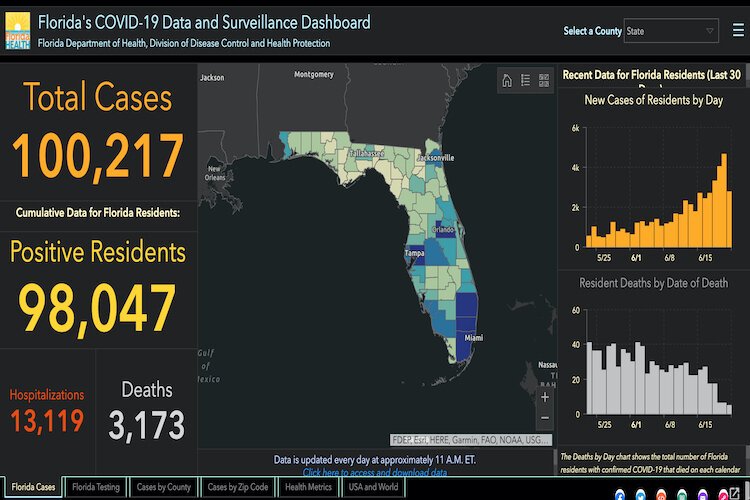Click the 'Resident Deaths by Date of Death' title
Image resolution: width=750 pixels, height=500 pixels.
pyautogui.click(x=653, y=283)
